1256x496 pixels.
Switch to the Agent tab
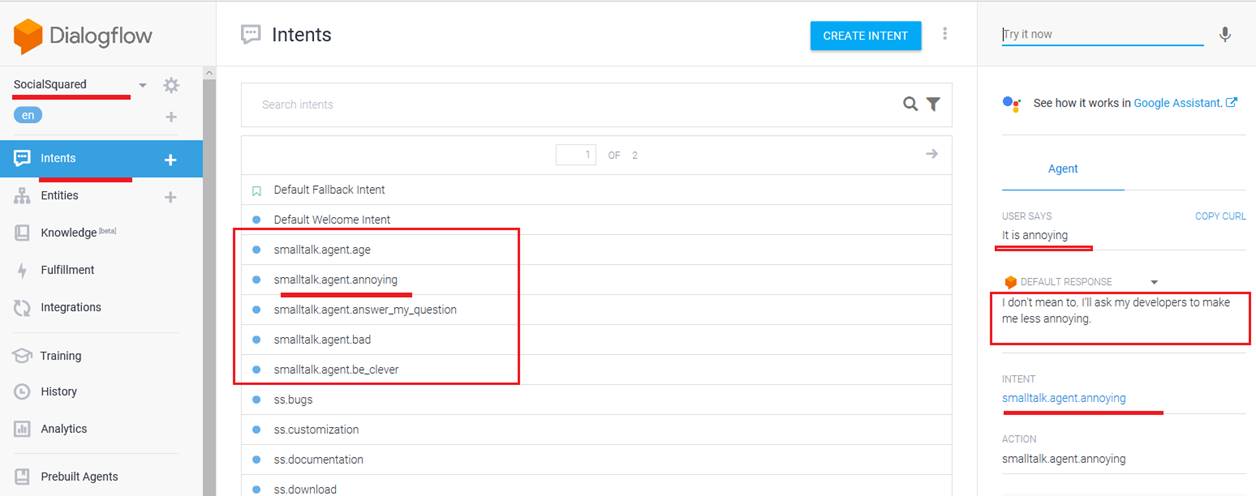(1062, 169)
